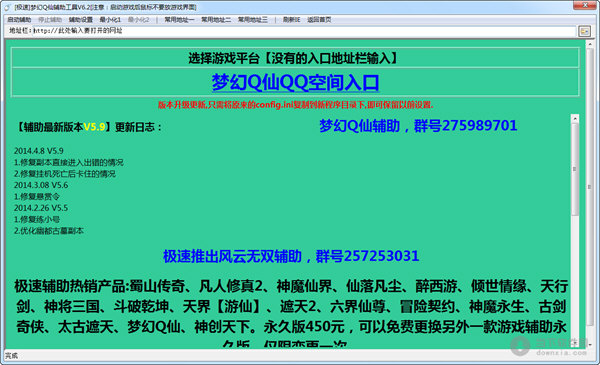Click the inner changelog scrollbar thumb
The image size is (600, 365).
(x=575, y=169)
